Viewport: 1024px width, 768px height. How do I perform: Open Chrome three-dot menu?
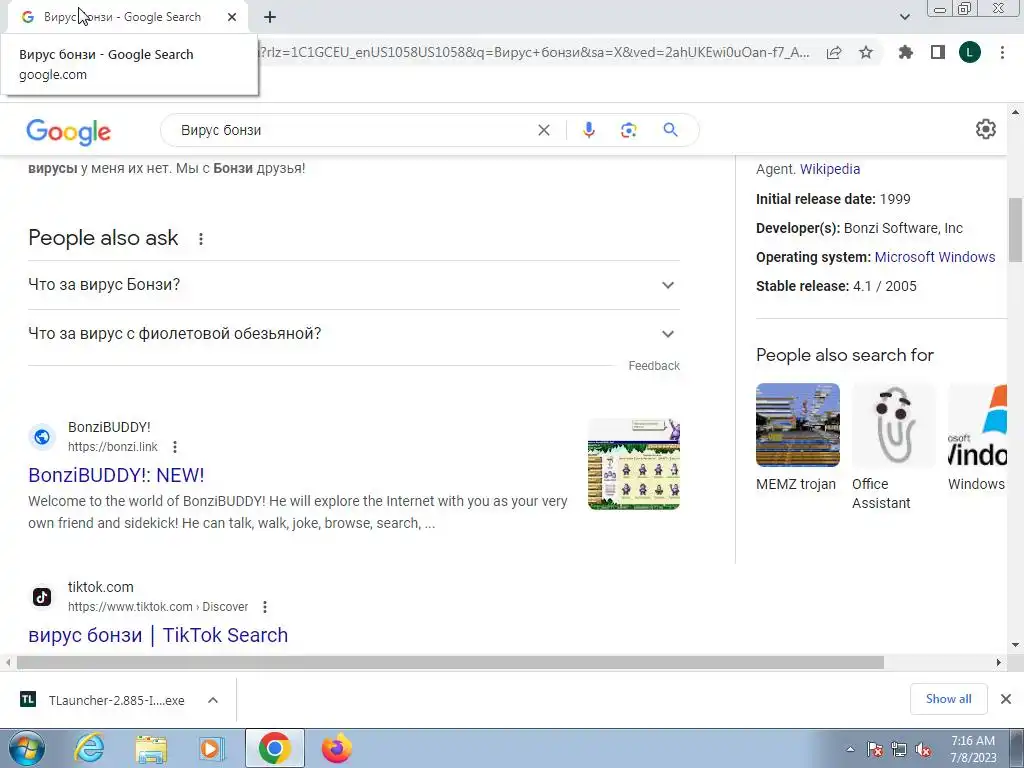click(x=1002, y=52)
